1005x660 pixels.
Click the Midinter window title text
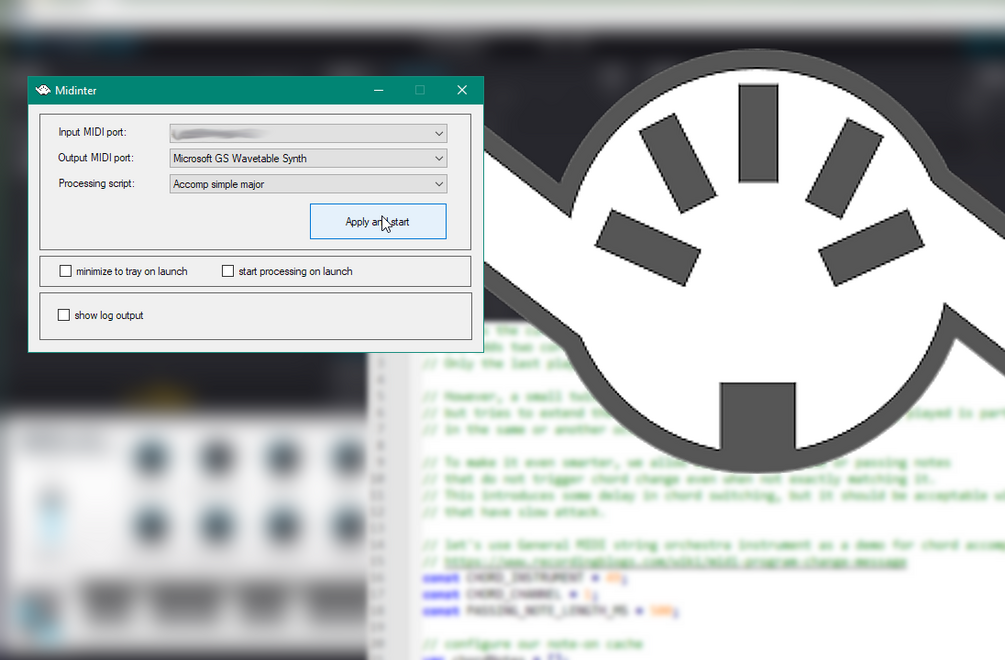(x=76, y=90)
